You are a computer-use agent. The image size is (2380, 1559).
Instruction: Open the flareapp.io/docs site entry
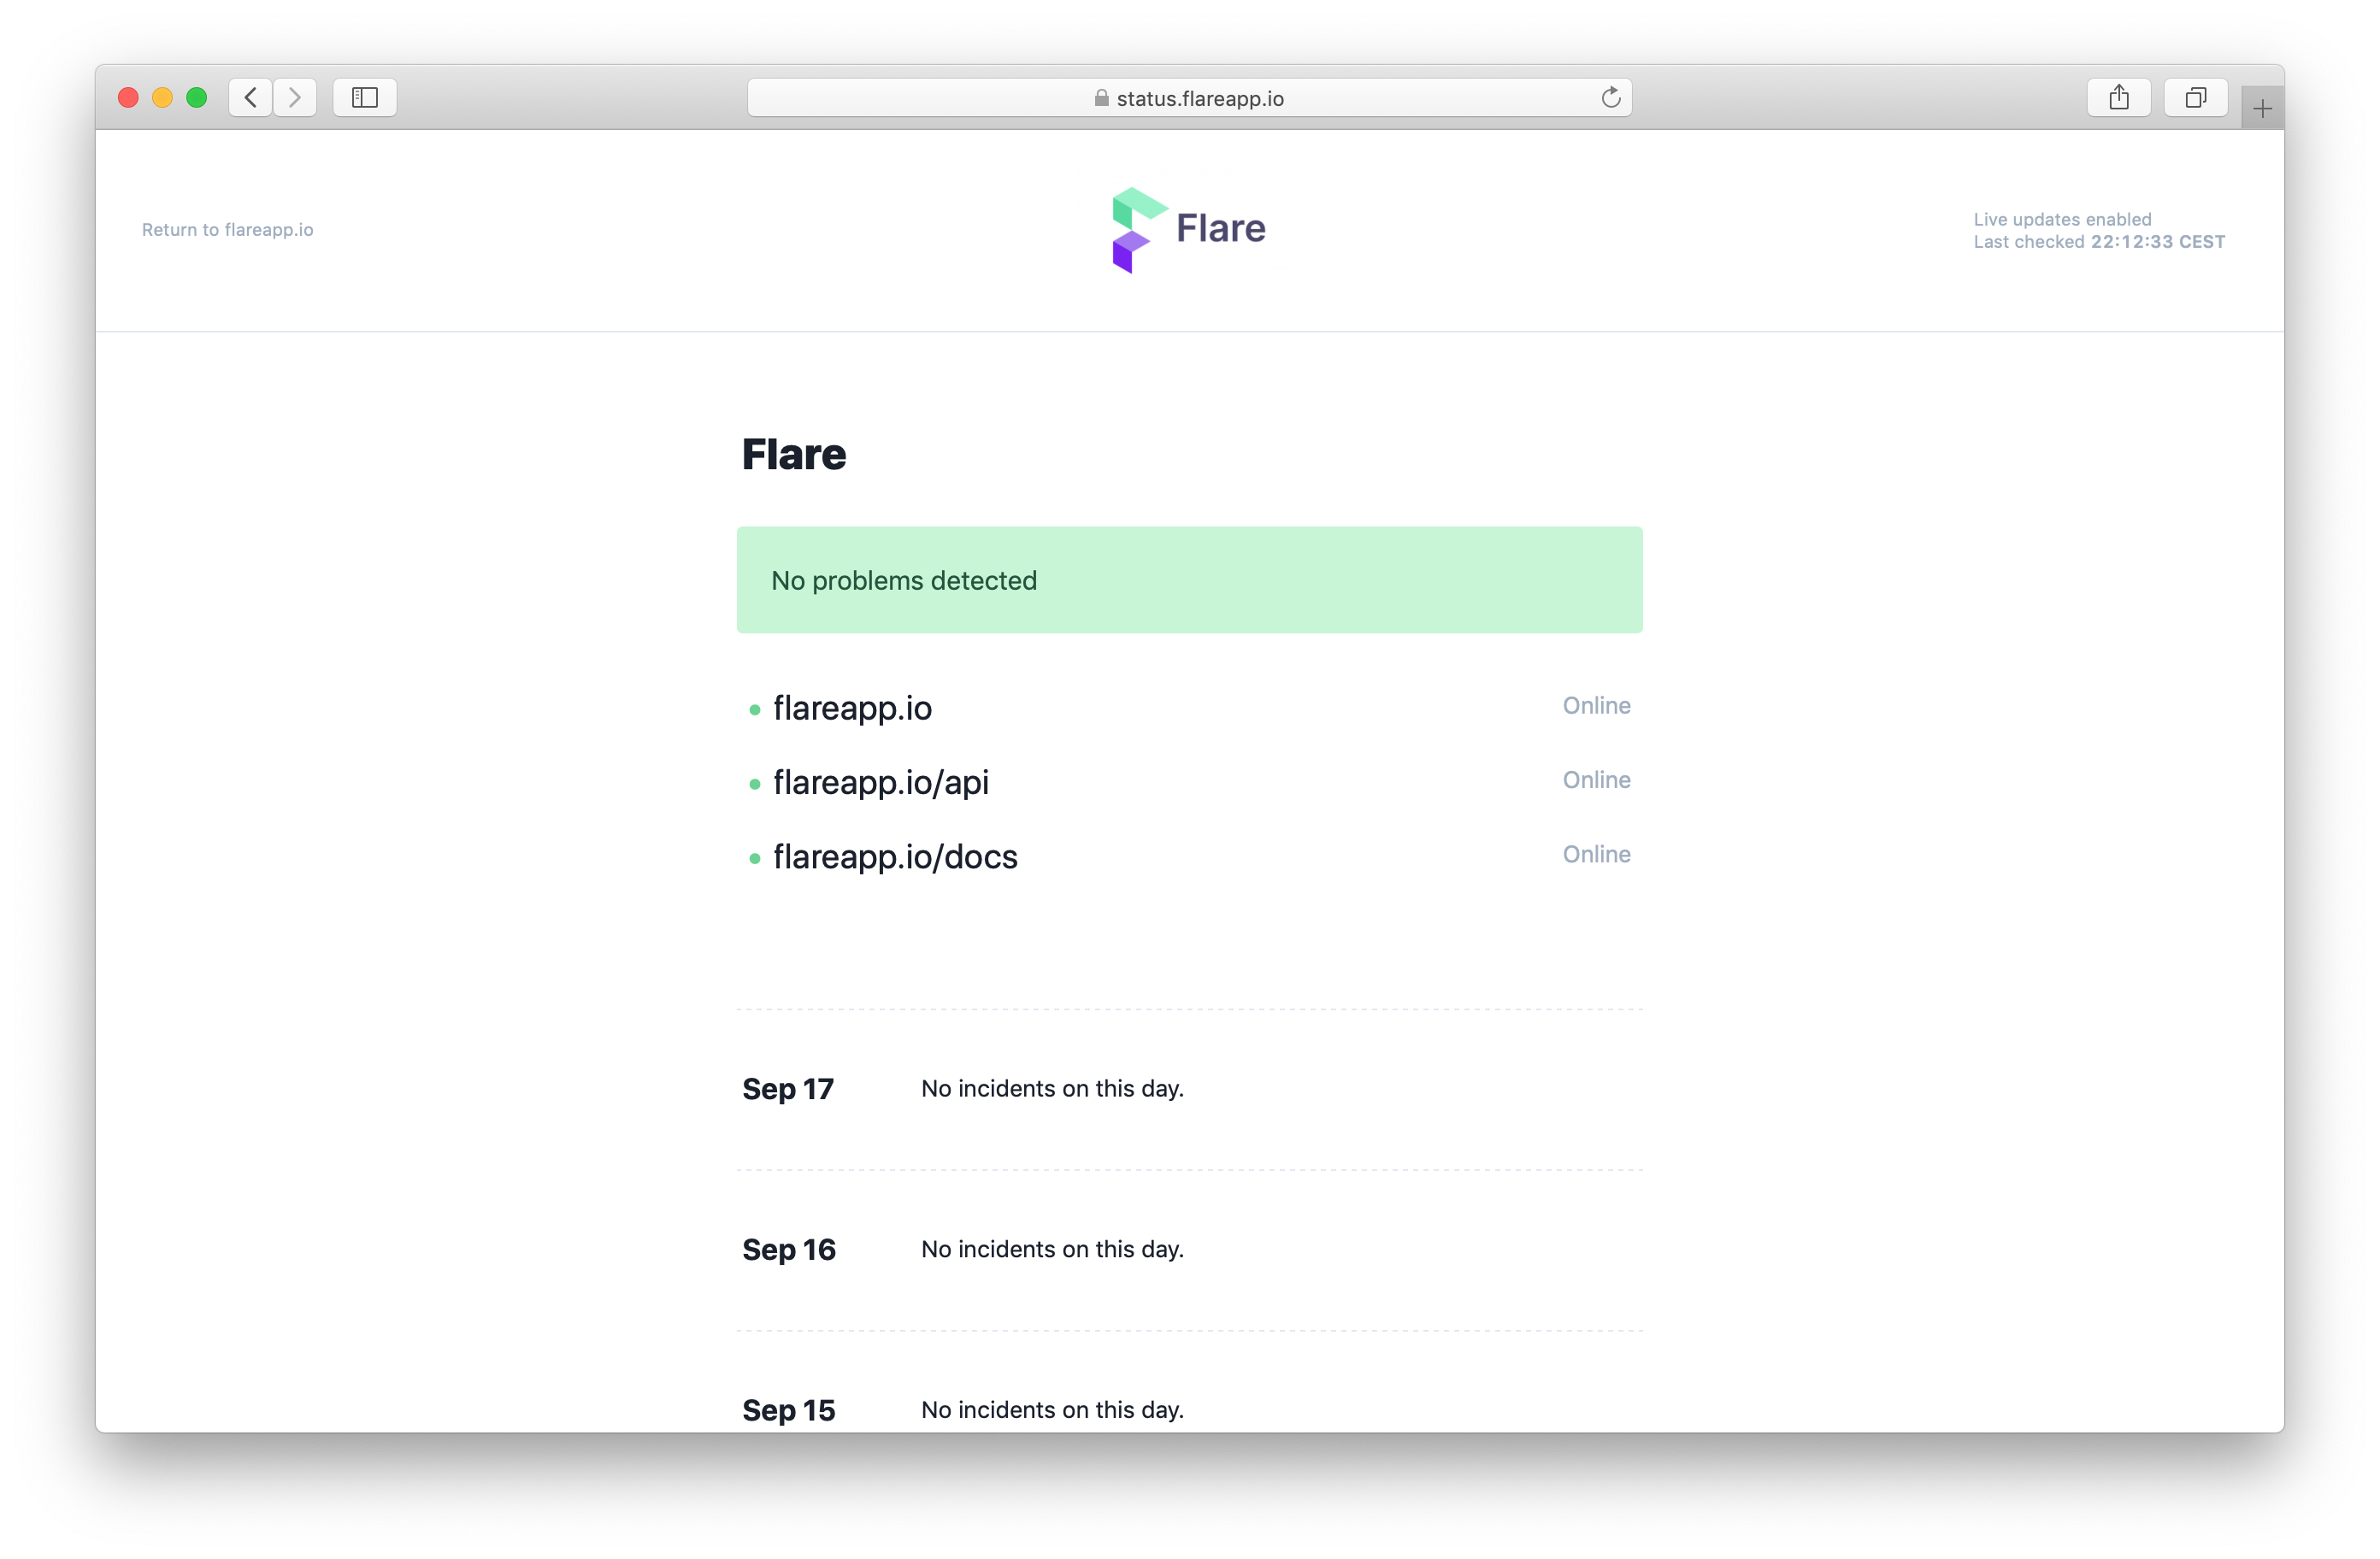tap(895, 857)
